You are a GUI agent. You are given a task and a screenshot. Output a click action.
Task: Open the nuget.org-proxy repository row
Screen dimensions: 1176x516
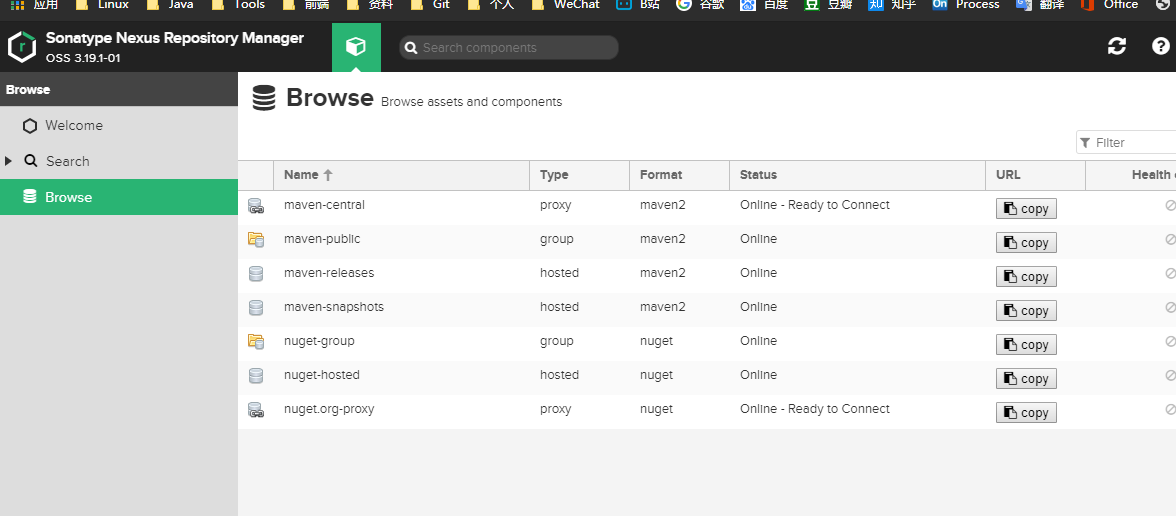pos(706,412)
